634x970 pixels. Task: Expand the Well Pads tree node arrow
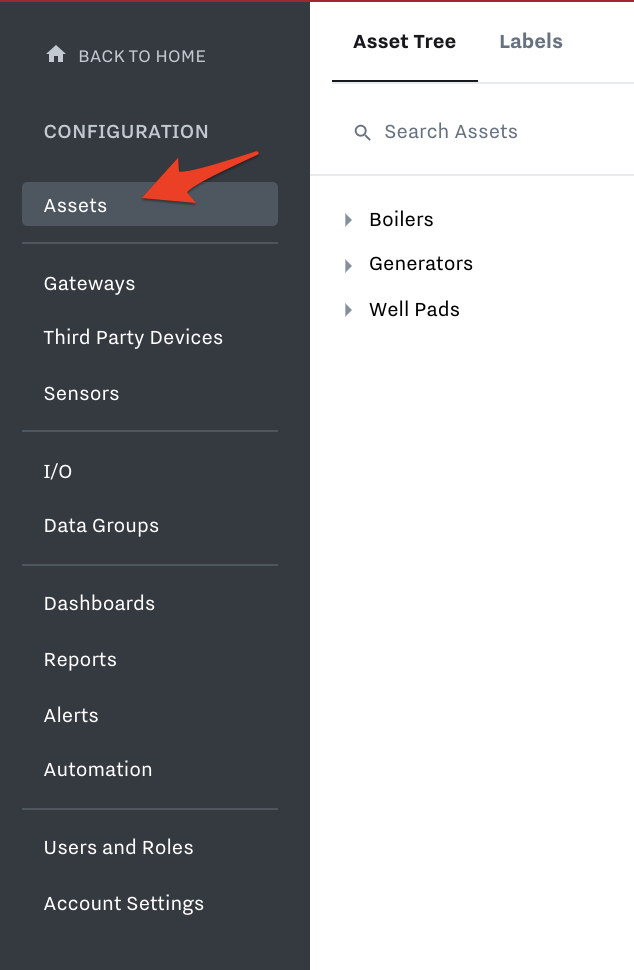pos(348,310)
